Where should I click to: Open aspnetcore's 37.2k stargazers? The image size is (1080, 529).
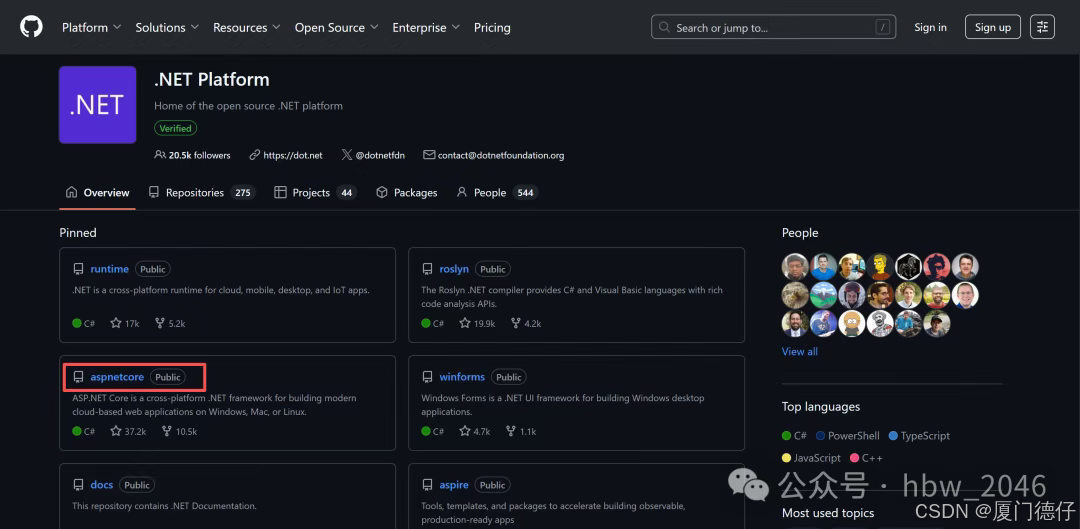pos(128,431)
